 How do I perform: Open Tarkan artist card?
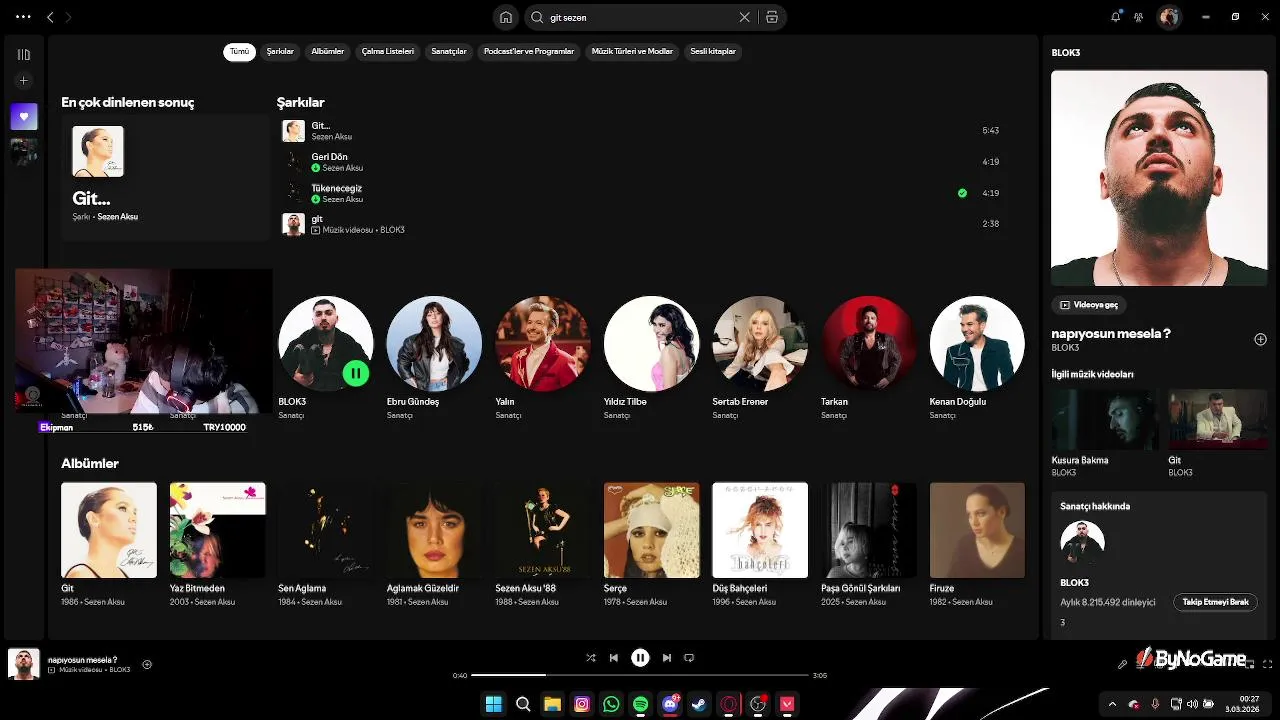pos(868,357)
